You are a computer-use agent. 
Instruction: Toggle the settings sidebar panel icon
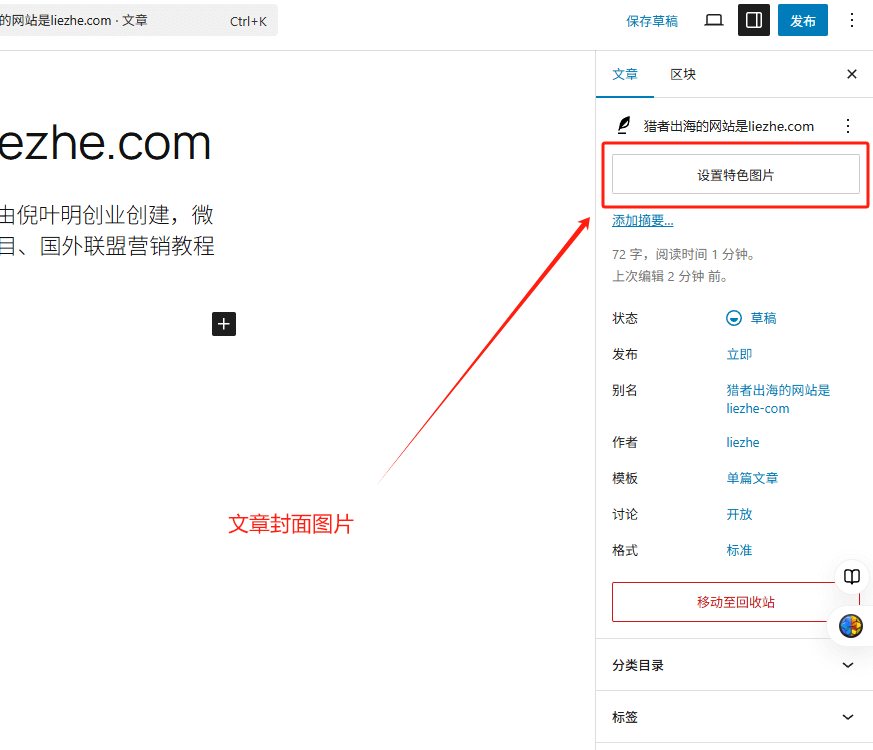754,20
